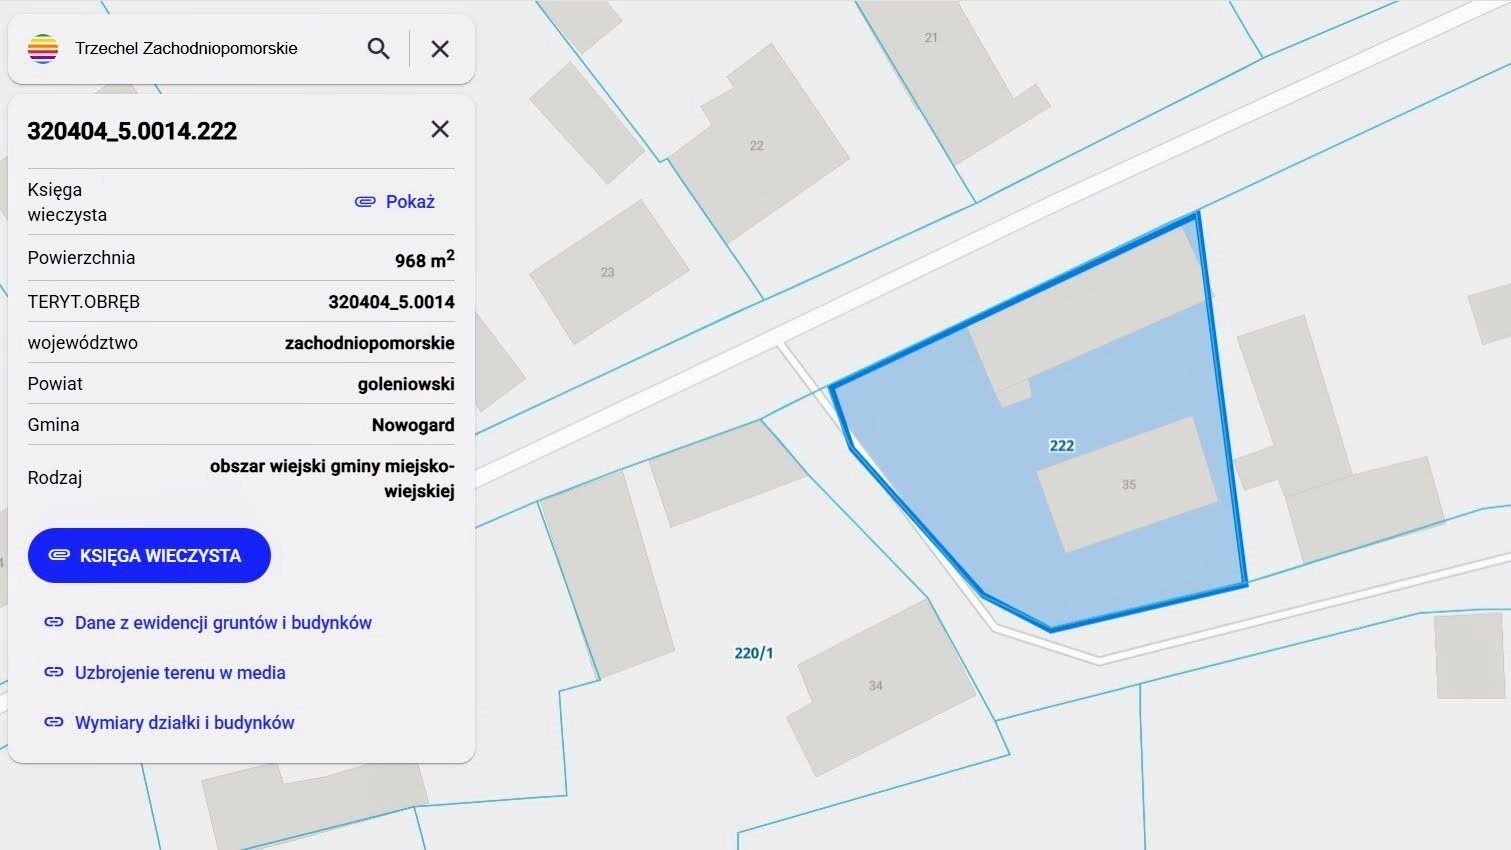The height and width of the screenshot is (850, 1511).
Task: Click the area value 968 m²
Action: click(x=425, y=259)
